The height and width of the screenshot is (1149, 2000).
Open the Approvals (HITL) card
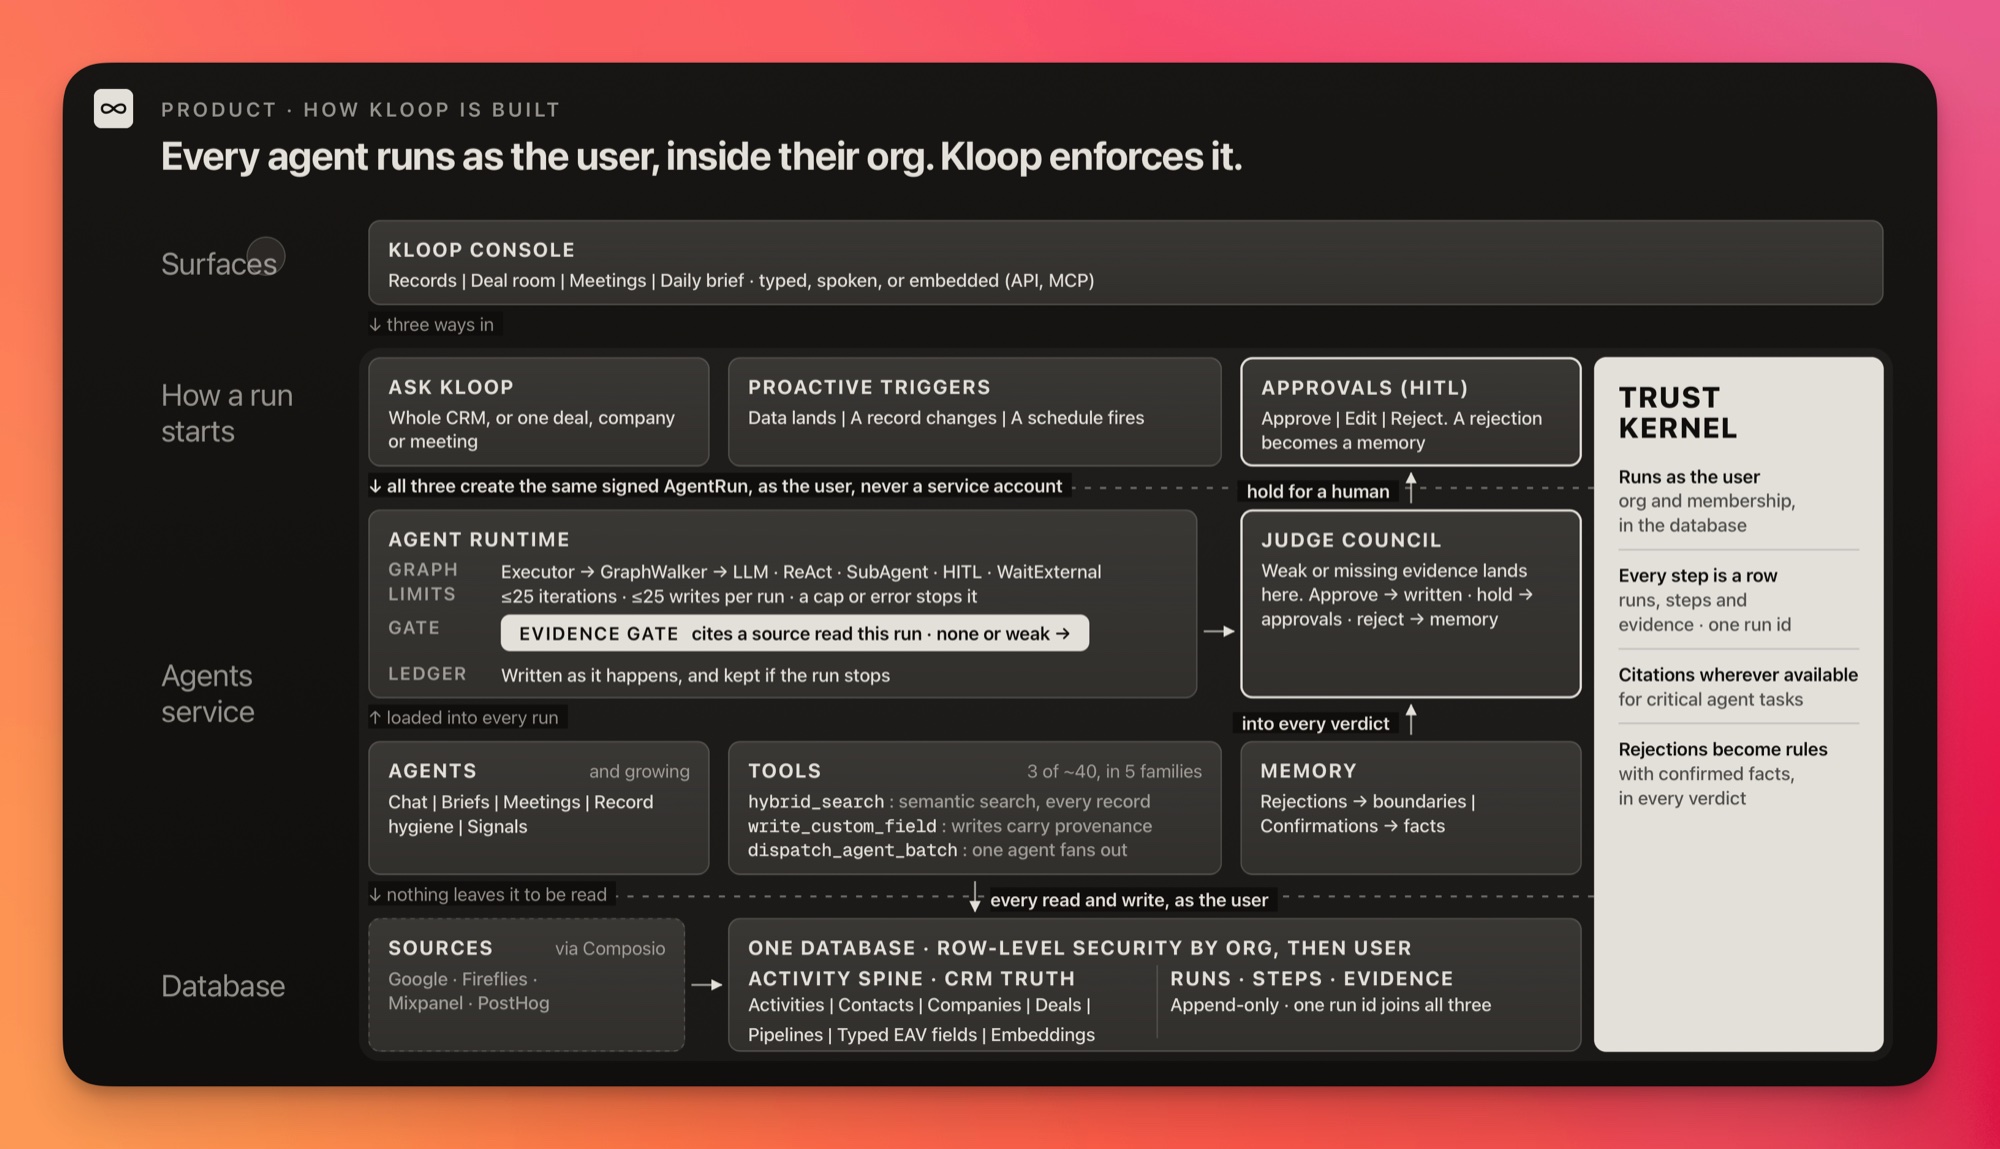[1410, 412]
